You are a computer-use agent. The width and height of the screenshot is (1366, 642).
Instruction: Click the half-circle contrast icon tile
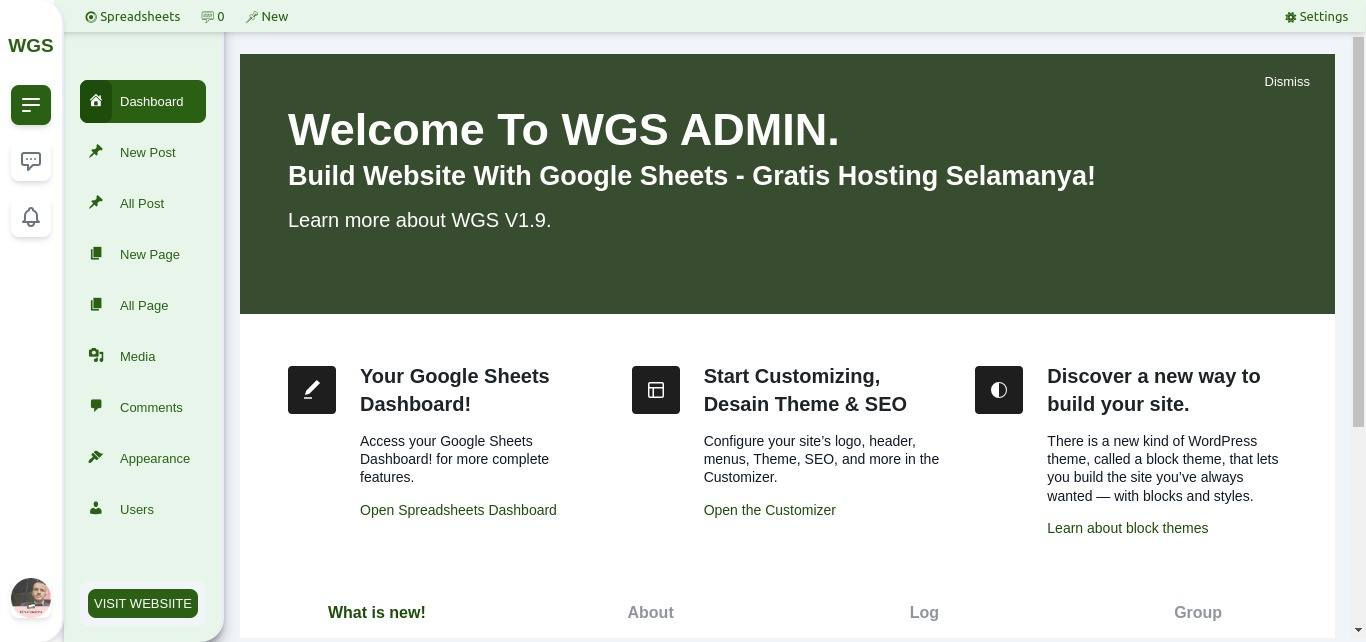[999, 390]
